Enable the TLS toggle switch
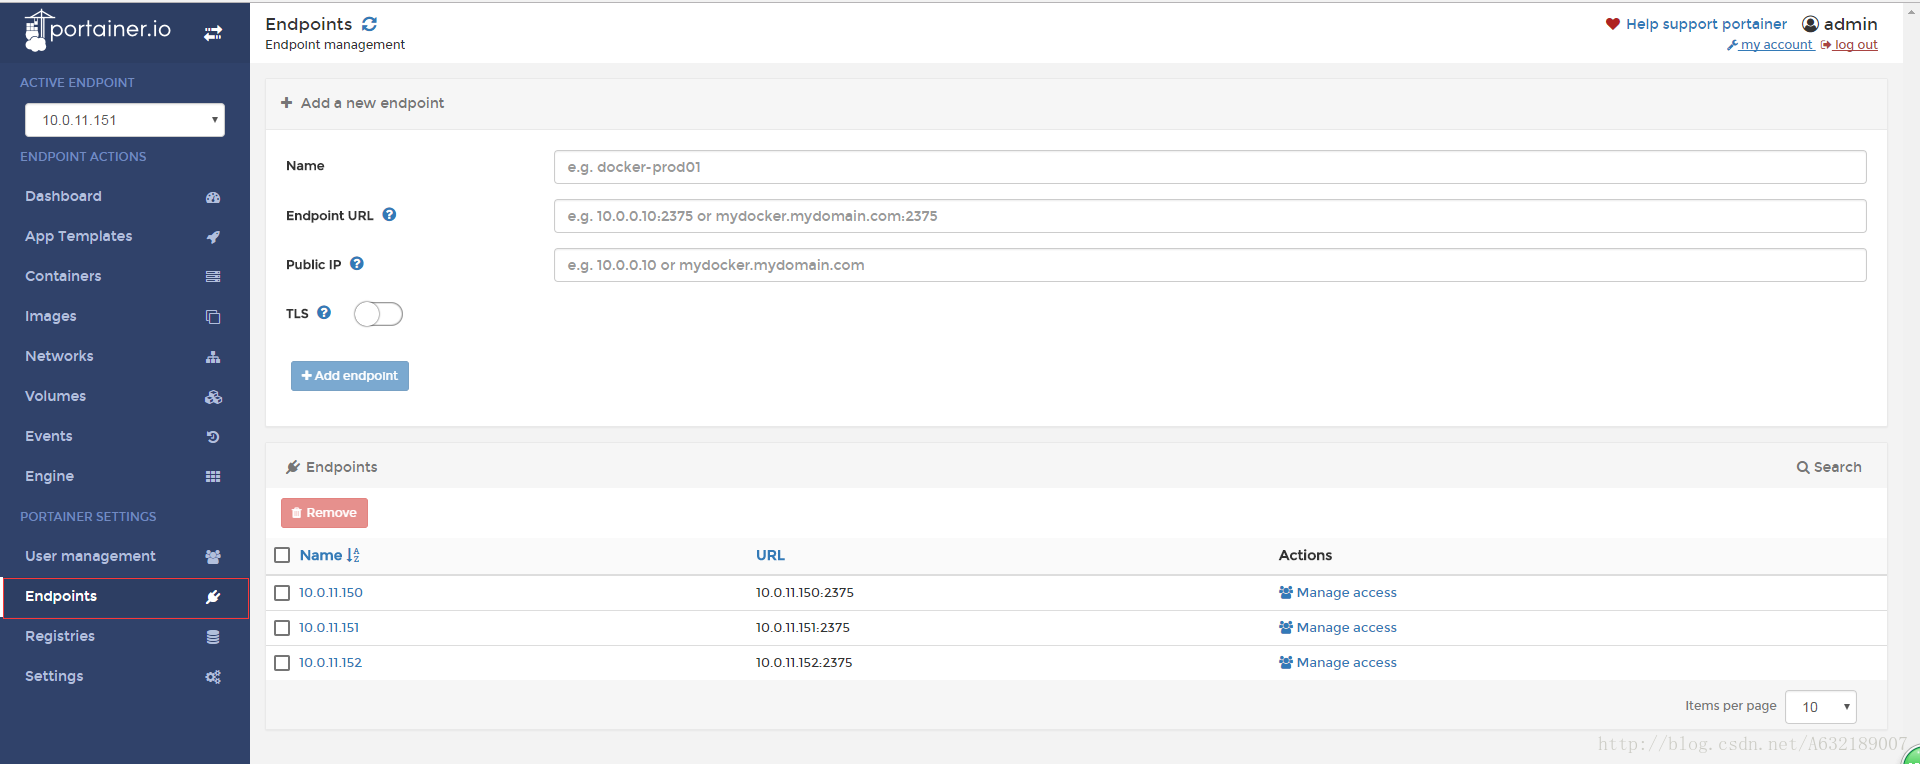 (x=378, y=314)
